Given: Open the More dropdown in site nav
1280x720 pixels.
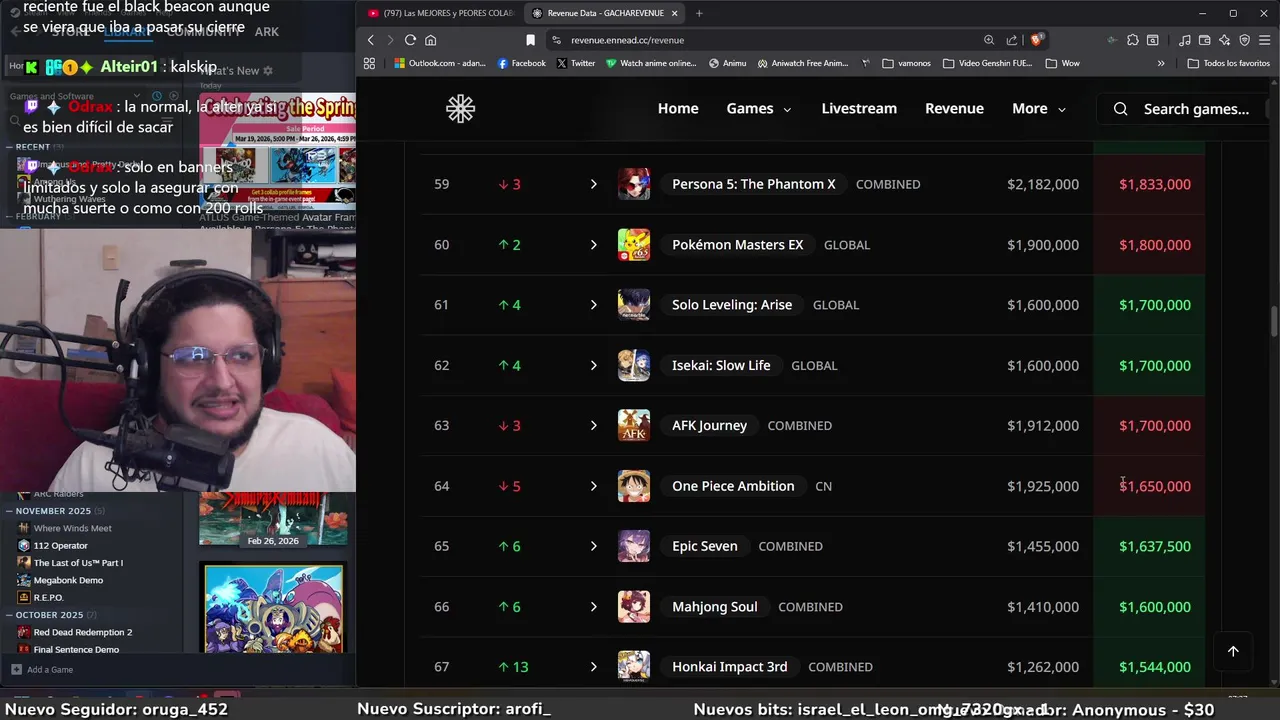Looking at the screenshot, I should click(1038, 109).
